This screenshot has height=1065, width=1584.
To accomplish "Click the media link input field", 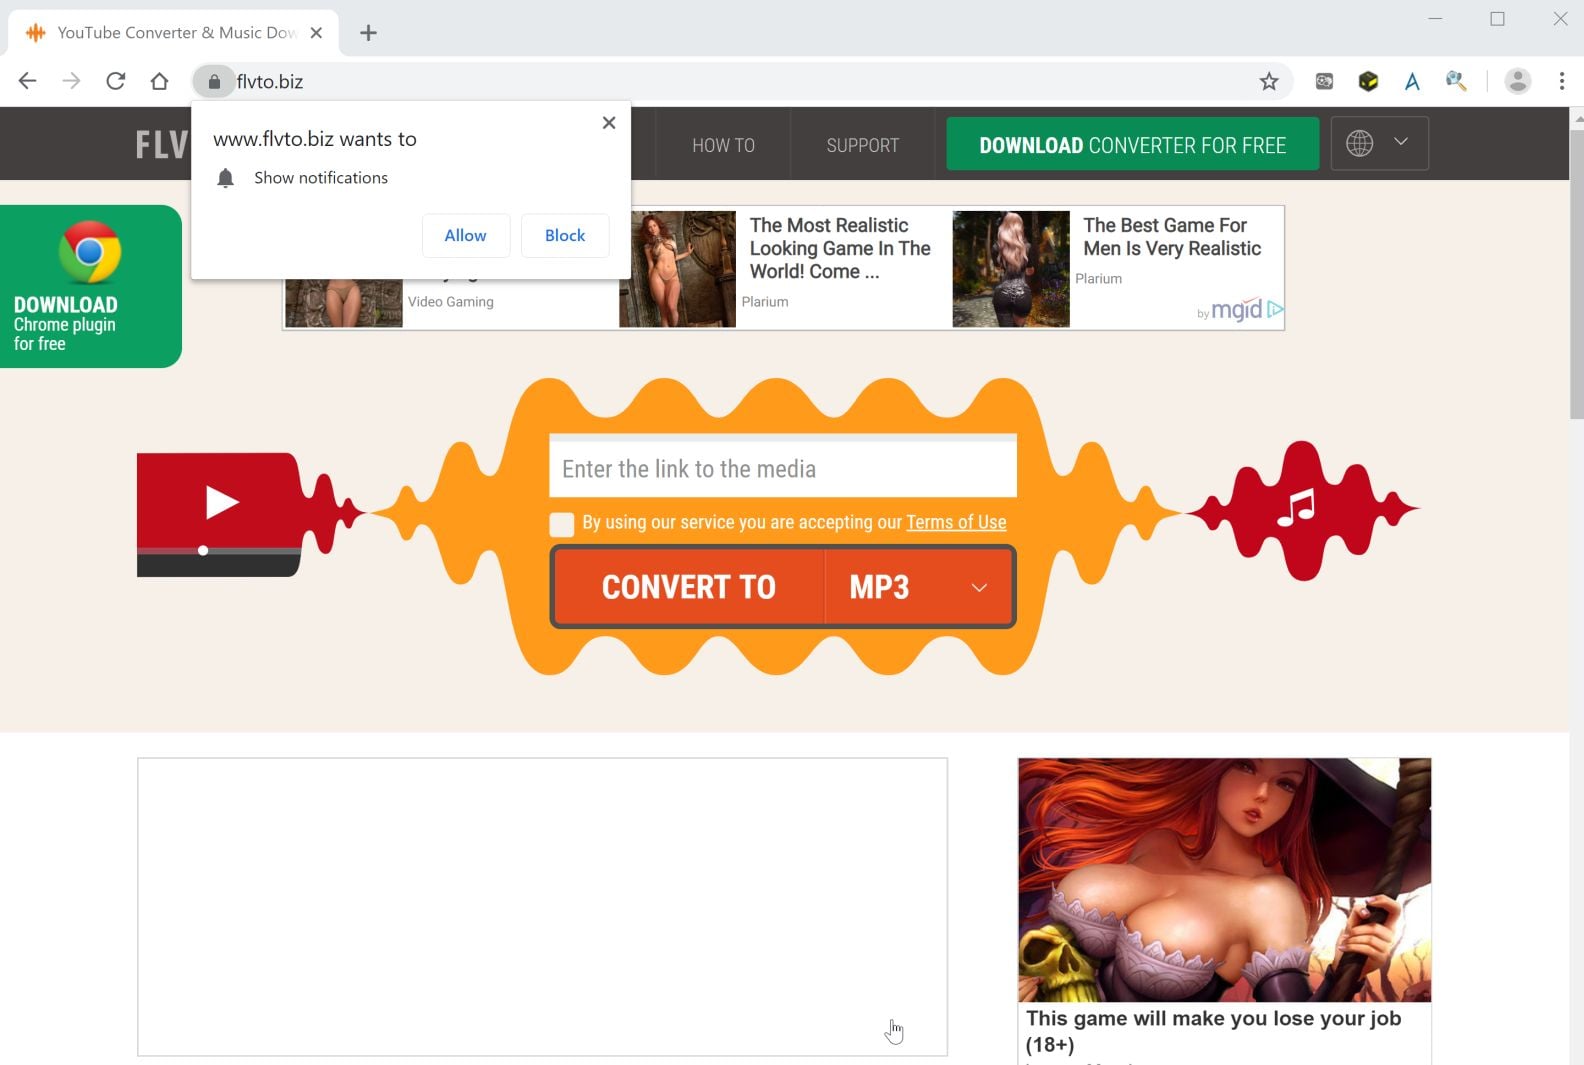I will 783,468.
